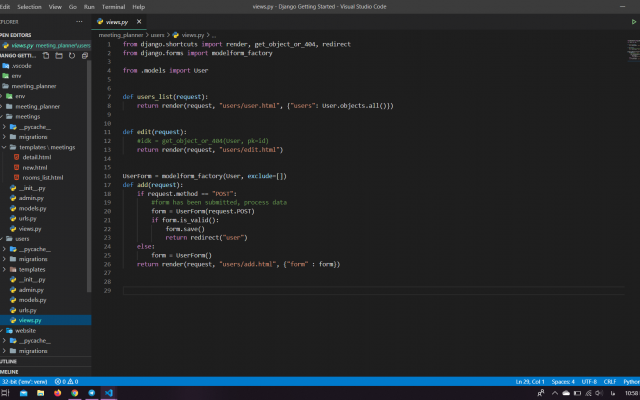The height and width of the screenshot is (400, 640).
Task: Click the code minimap
Action: pyautogui.click(x=633, y=50)
